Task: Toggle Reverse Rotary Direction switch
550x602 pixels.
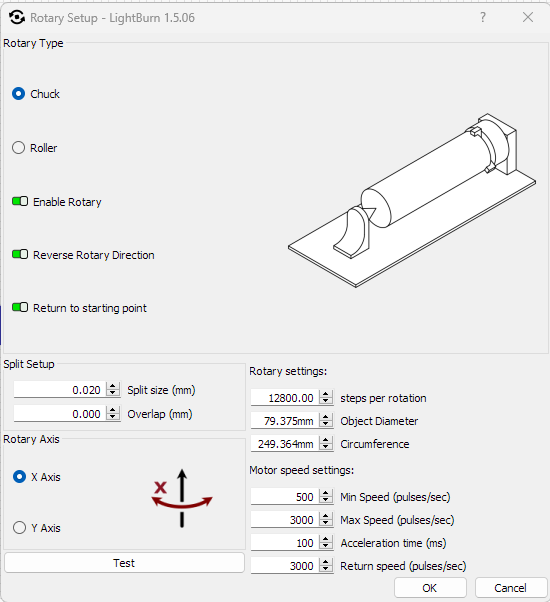Action: (20, 254)
